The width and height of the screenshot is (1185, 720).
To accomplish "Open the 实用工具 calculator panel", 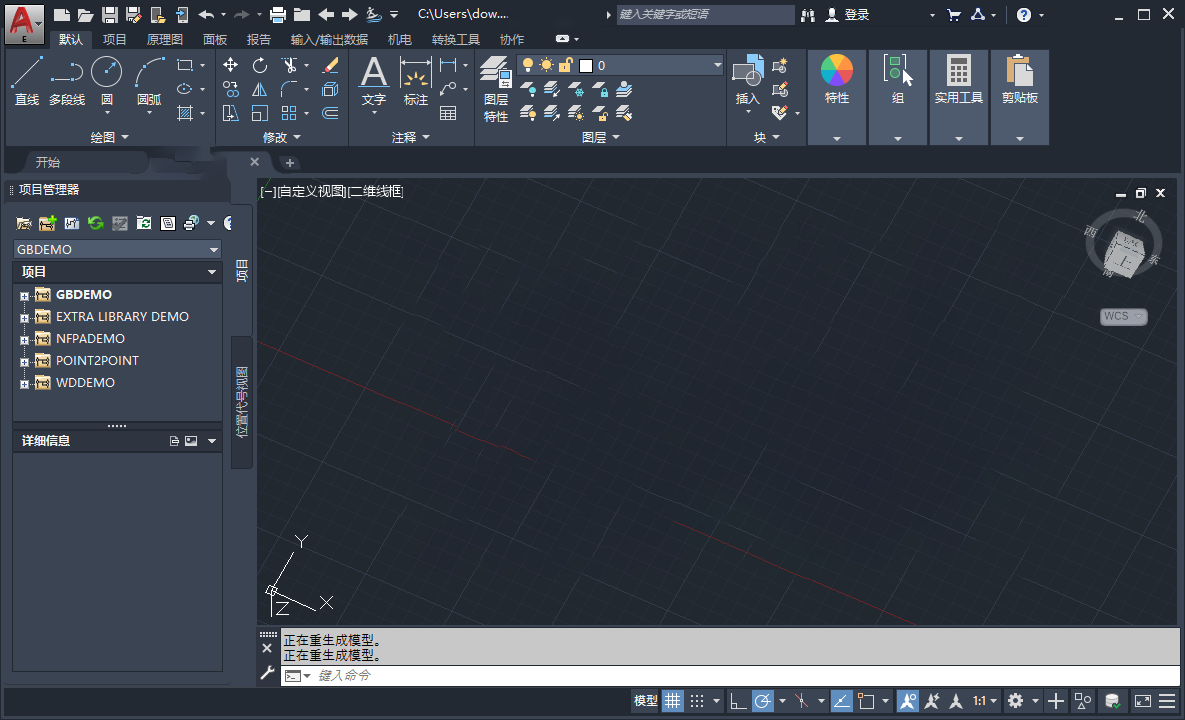I will (958, 97).
